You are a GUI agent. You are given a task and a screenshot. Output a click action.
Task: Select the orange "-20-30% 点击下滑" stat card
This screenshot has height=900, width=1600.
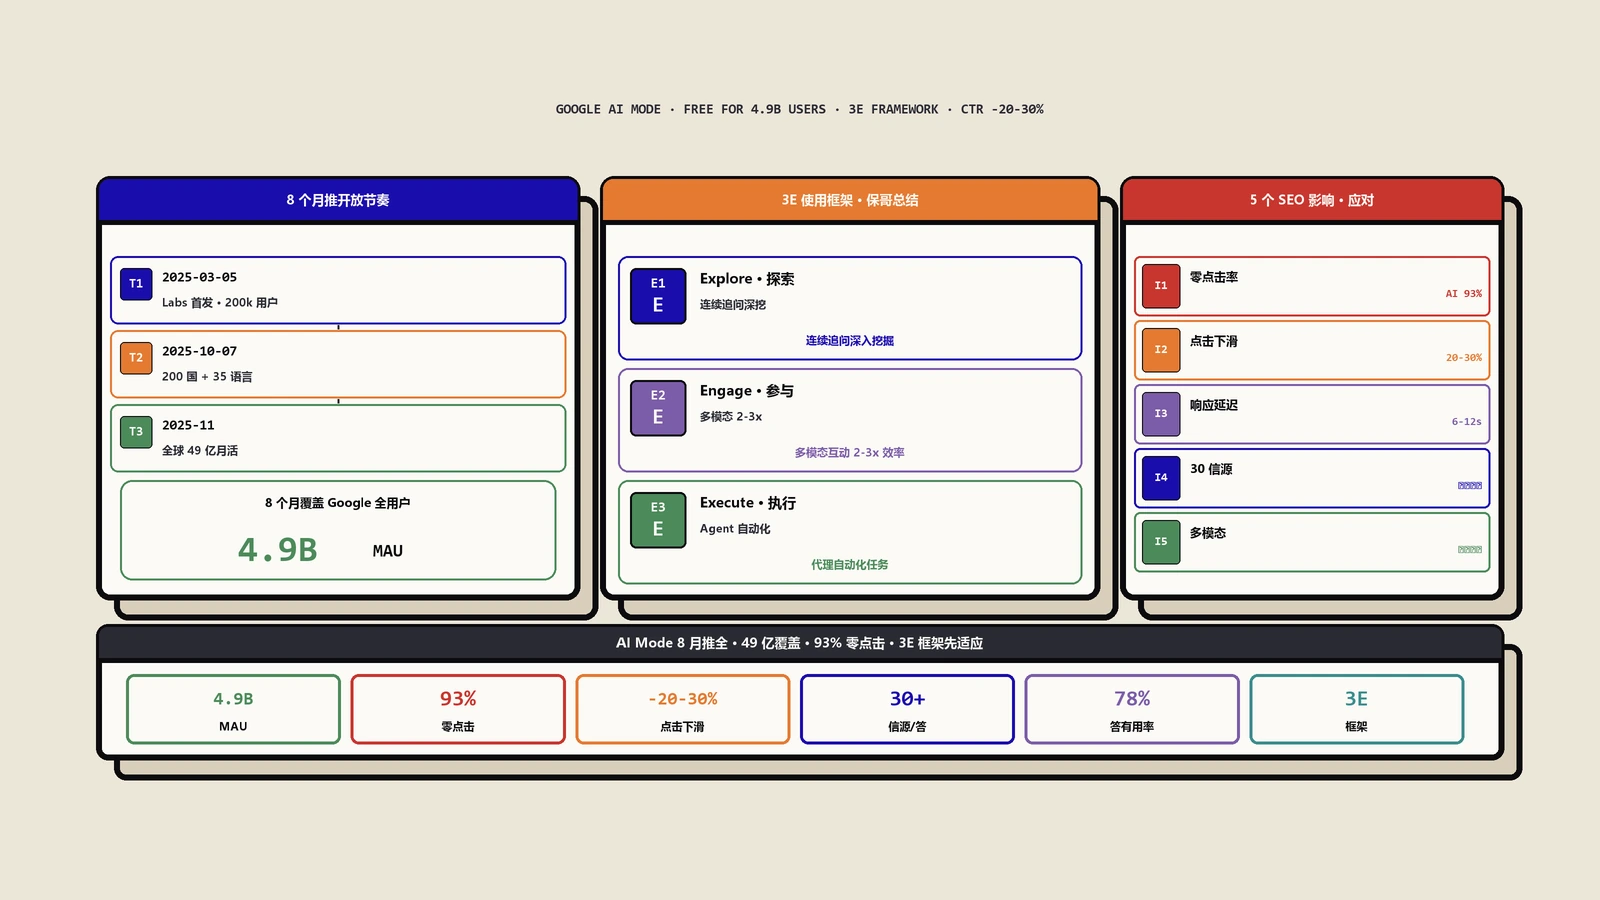click(x=683, y=709)
